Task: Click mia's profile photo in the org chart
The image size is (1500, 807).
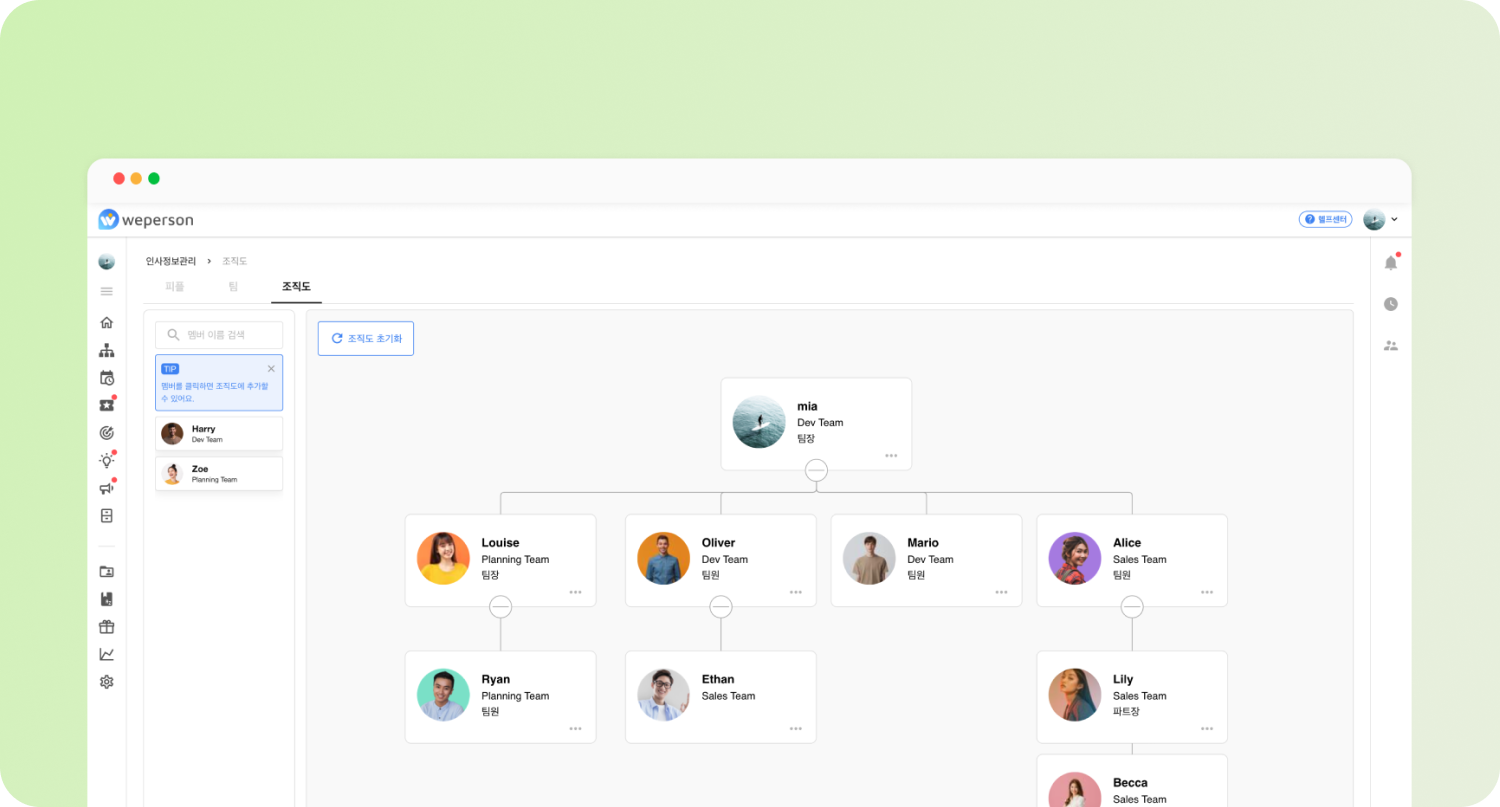Action: (x=759, y=422)
